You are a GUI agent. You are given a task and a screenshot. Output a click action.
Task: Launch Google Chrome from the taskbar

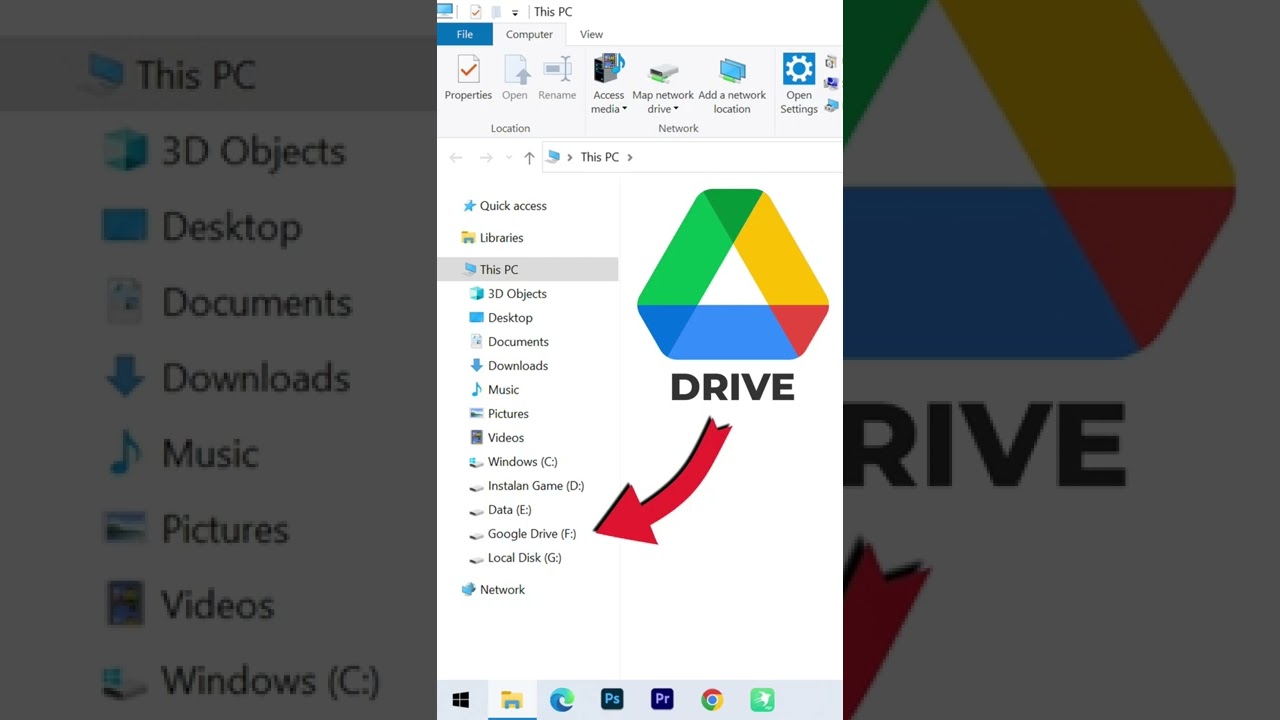click(x=712, y=700)
